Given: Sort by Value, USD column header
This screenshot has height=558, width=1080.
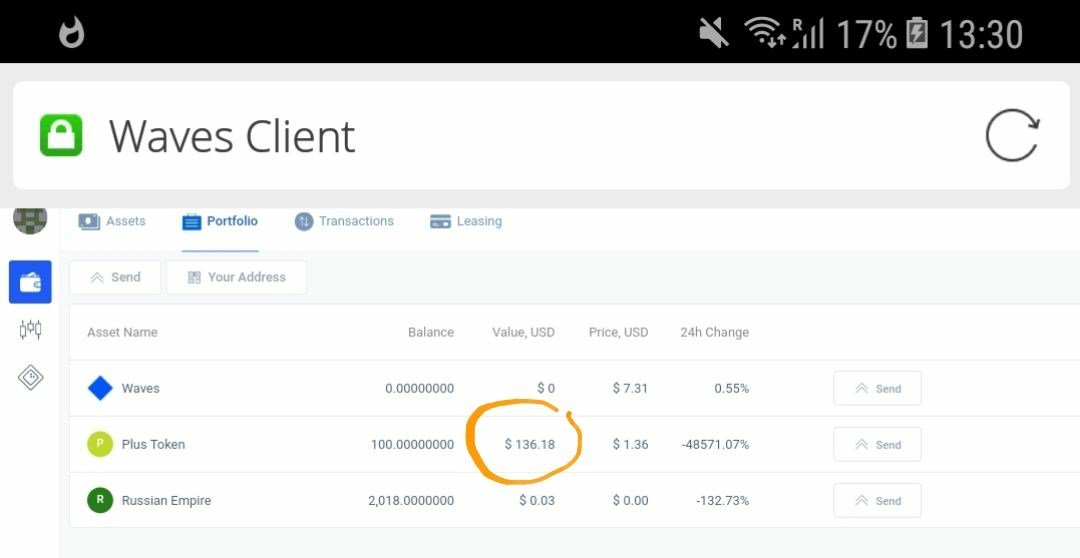Looking at the screenshot, I should 523,332.
